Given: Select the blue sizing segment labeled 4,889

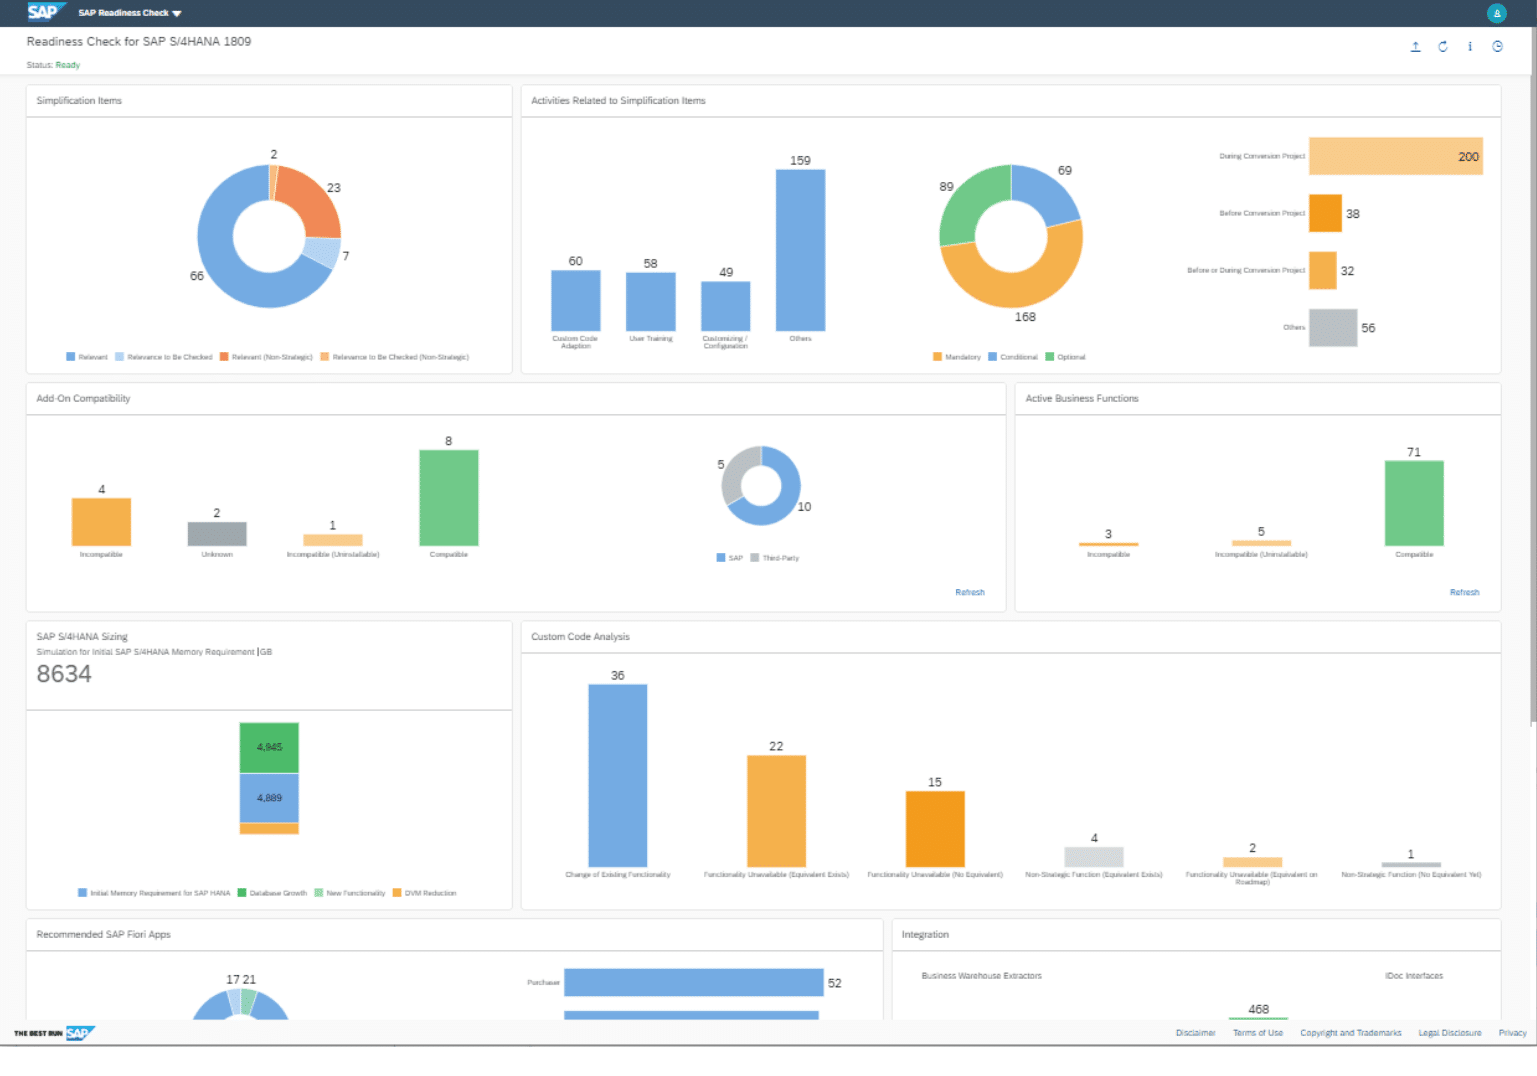Looking at the screenshot, I should pyautogui.click(x=269, y=798).
